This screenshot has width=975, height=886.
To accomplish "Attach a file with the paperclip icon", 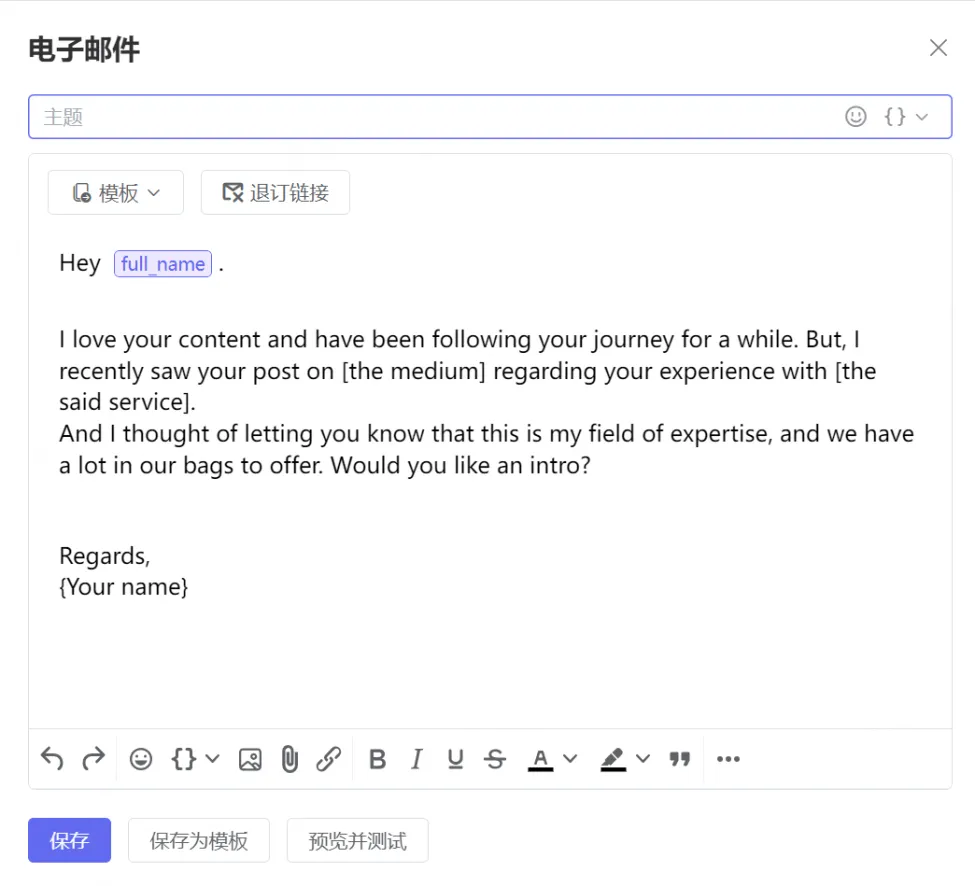I will 289,759.
